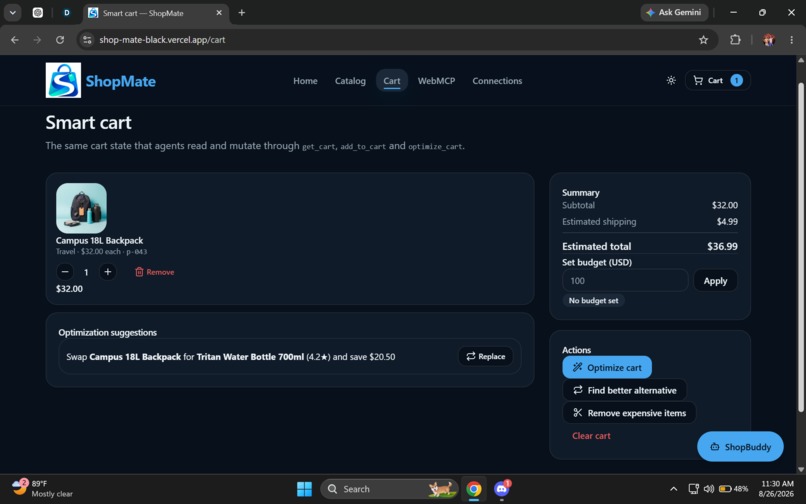806x504 pixels.
Task: Click the address bar URL
Action: pyautogui.click(x=162, y=40)
